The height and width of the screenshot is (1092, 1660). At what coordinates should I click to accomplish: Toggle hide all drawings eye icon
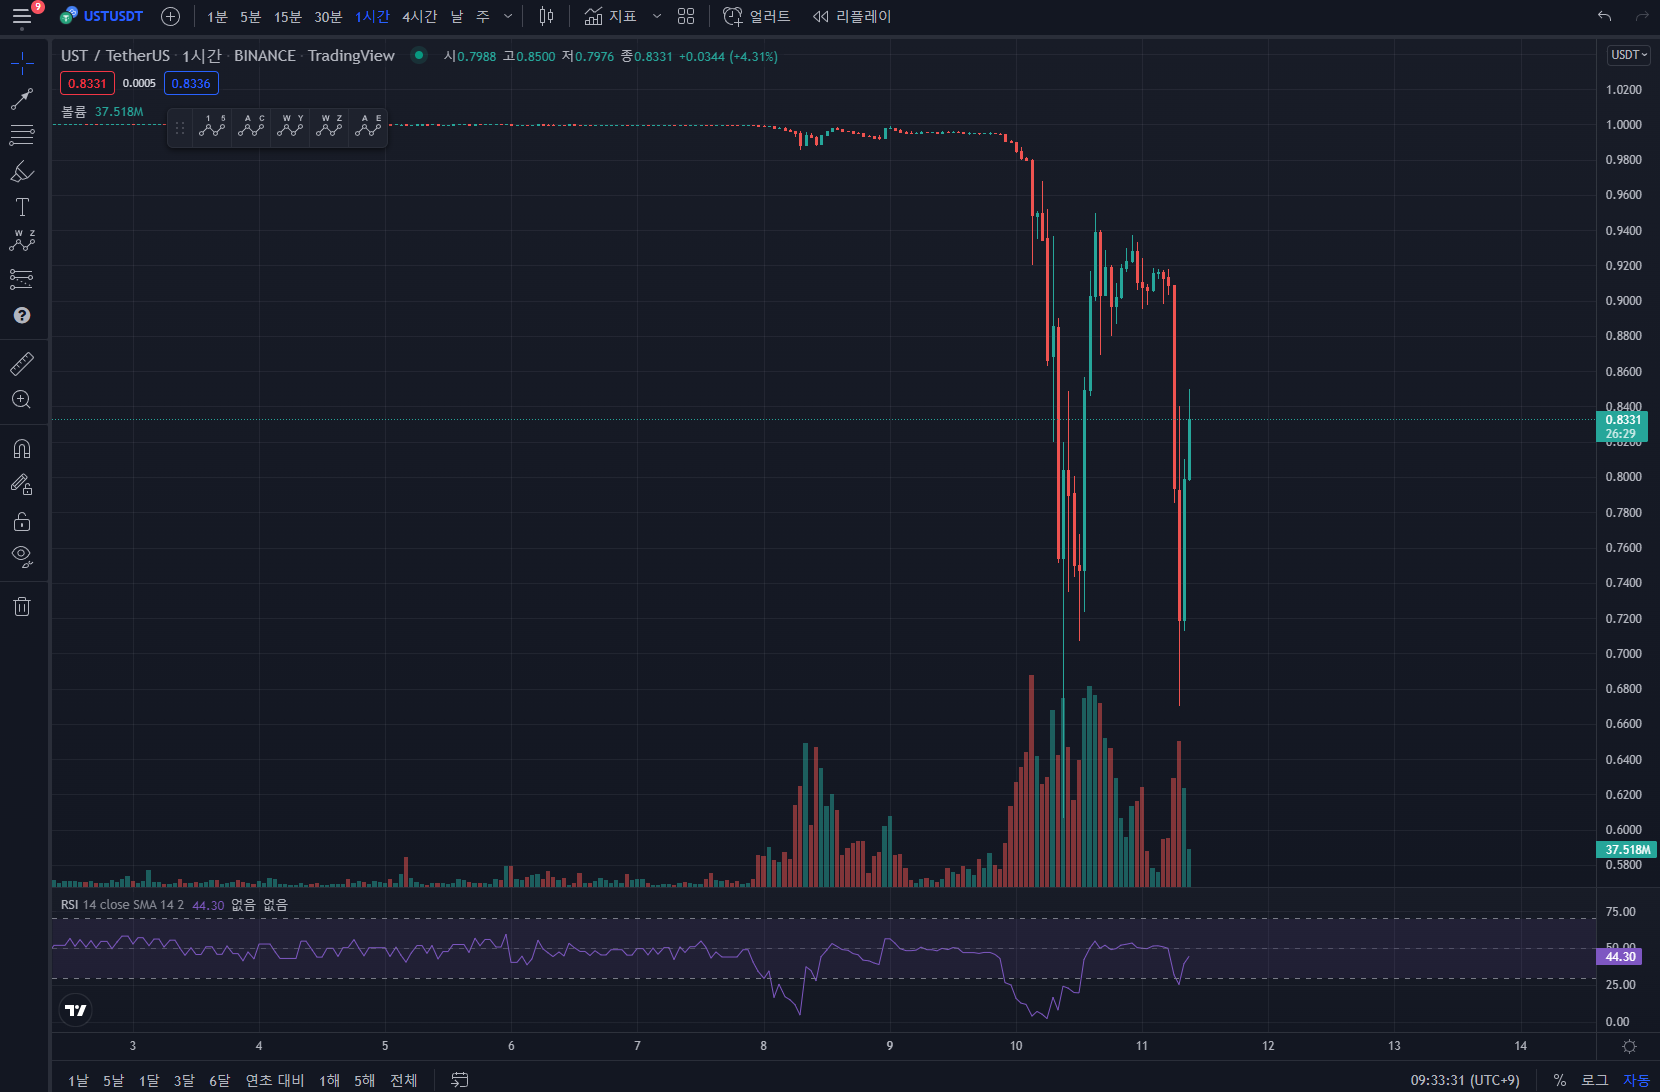click(x=22, y=556)
